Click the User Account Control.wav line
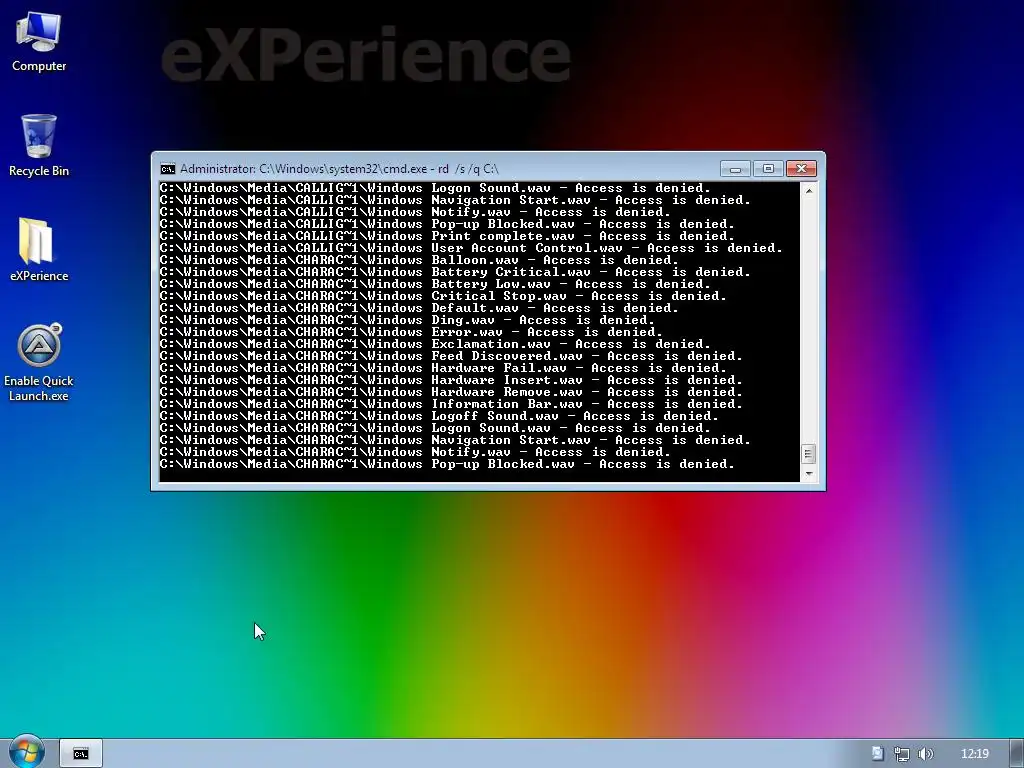Screen dimensions: 1024x768 pyautogui.click(x=471, y=248)
